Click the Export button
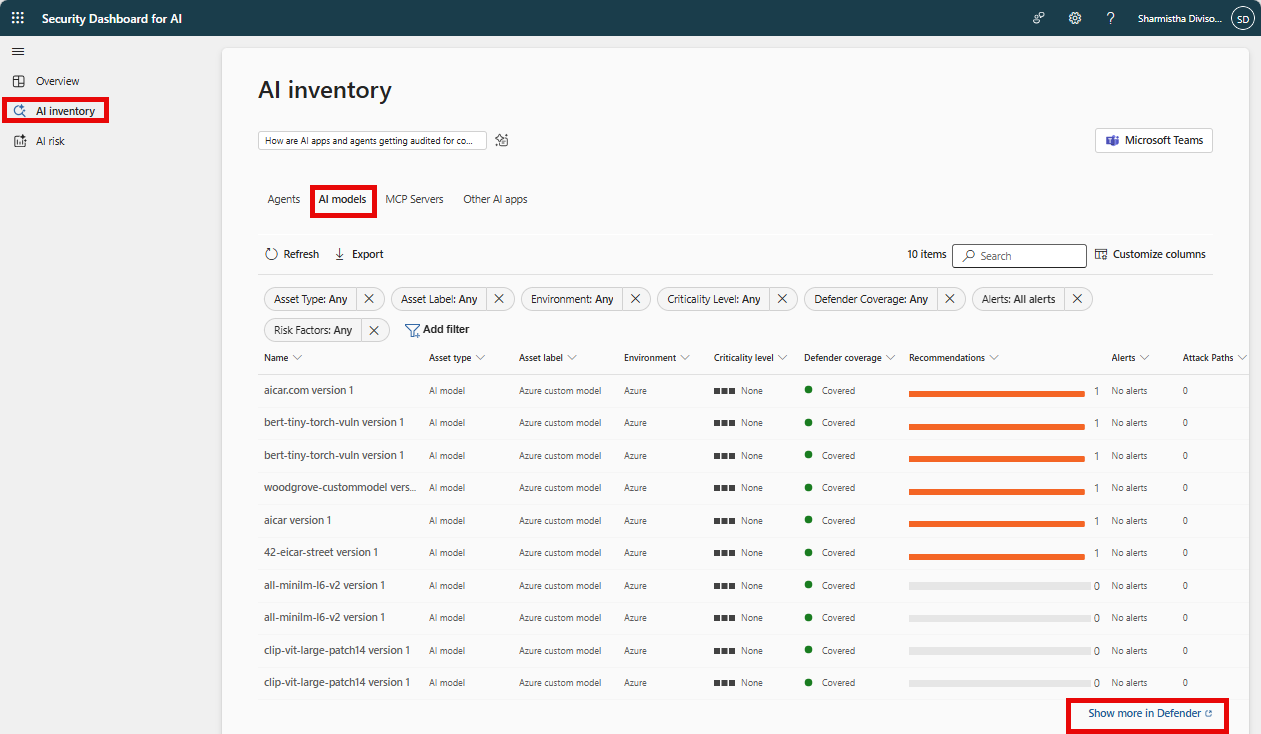Viewport: 1261px width, 734px height. click(359, 254)
